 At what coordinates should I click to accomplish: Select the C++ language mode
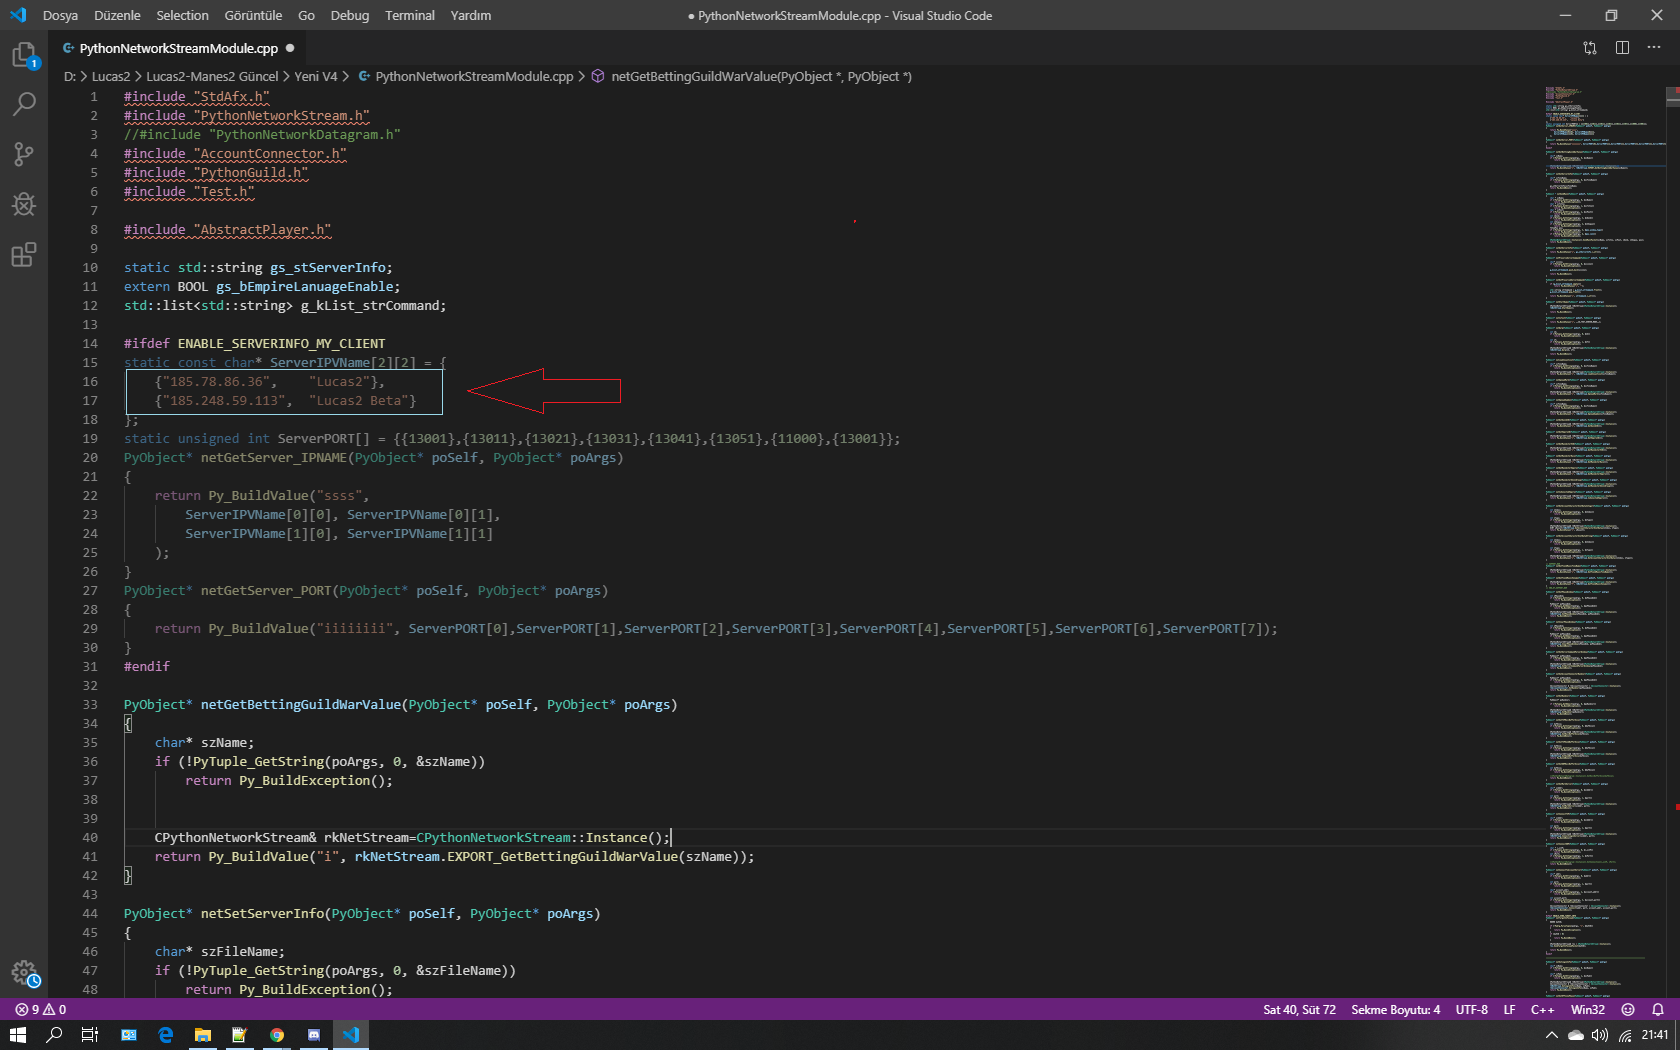1542,1010
